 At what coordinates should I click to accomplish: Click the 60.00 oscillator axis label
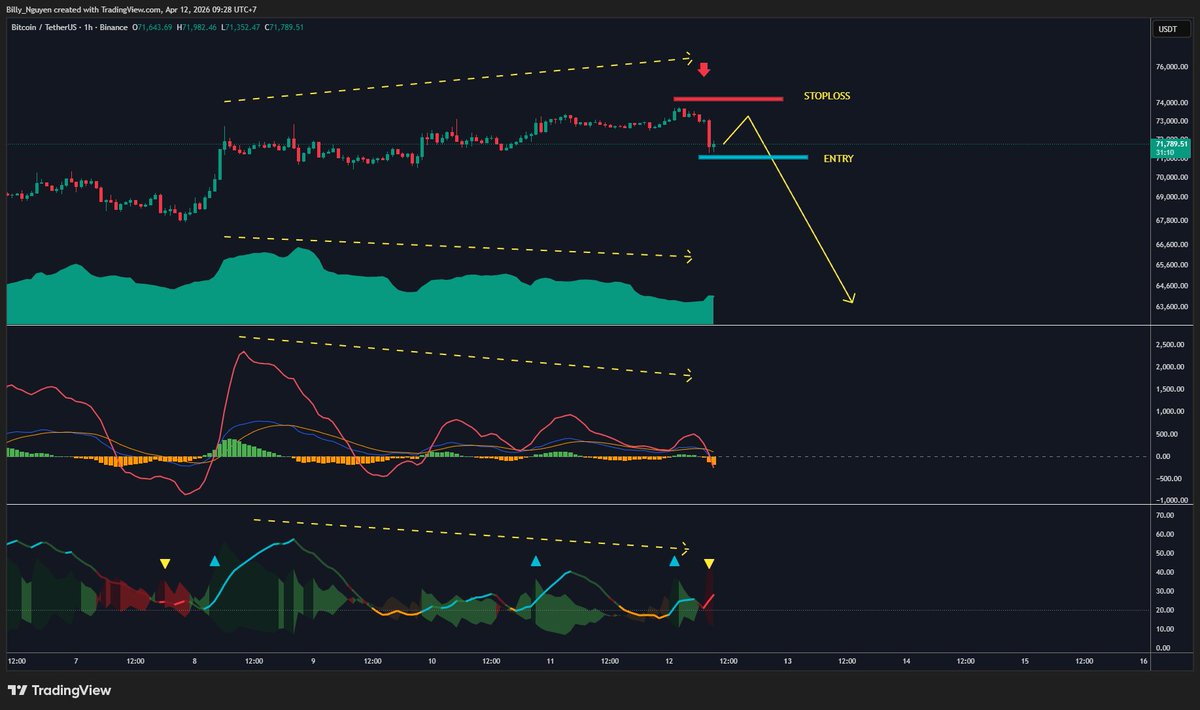[x=1164, y=534]
